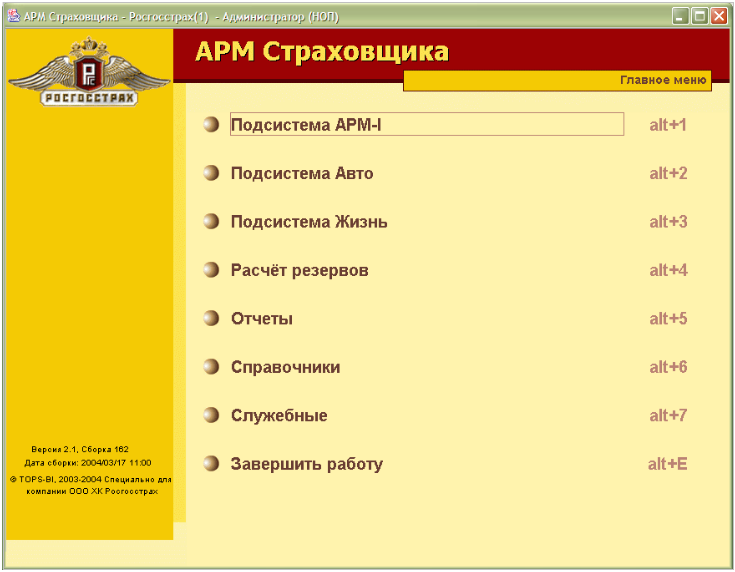Viewport: 735px width, 572px height.
Task: Open Подсистема Авто
Action: point(302,173)
